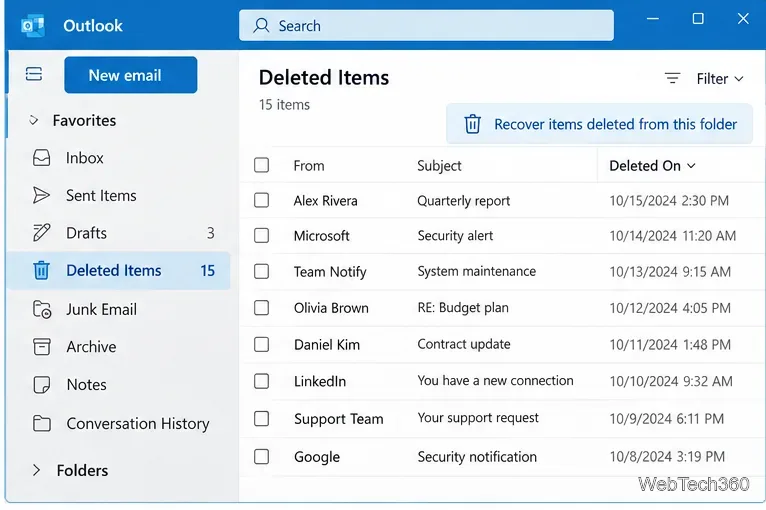Click the From column header
Image resolution: width=766 pixels, height=510 pixels.
click(x=309, y=166)
